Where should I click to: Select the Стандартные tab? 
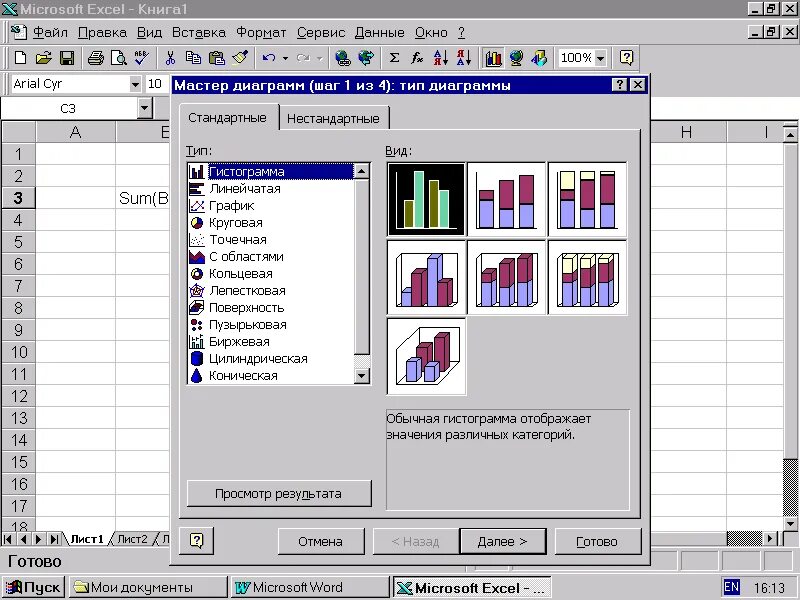(228, 117)
